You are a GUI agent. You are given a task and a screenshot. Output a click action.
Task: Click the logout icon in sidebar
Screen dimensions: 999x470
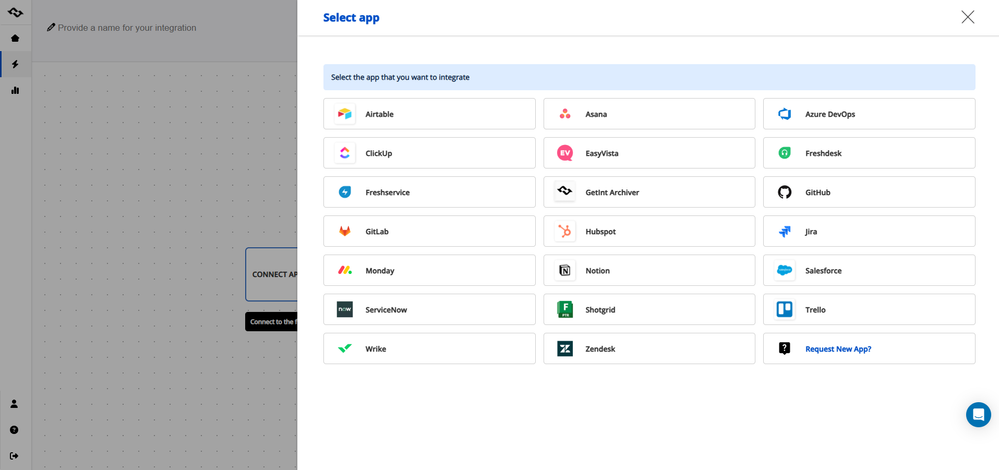coord(15,456)
